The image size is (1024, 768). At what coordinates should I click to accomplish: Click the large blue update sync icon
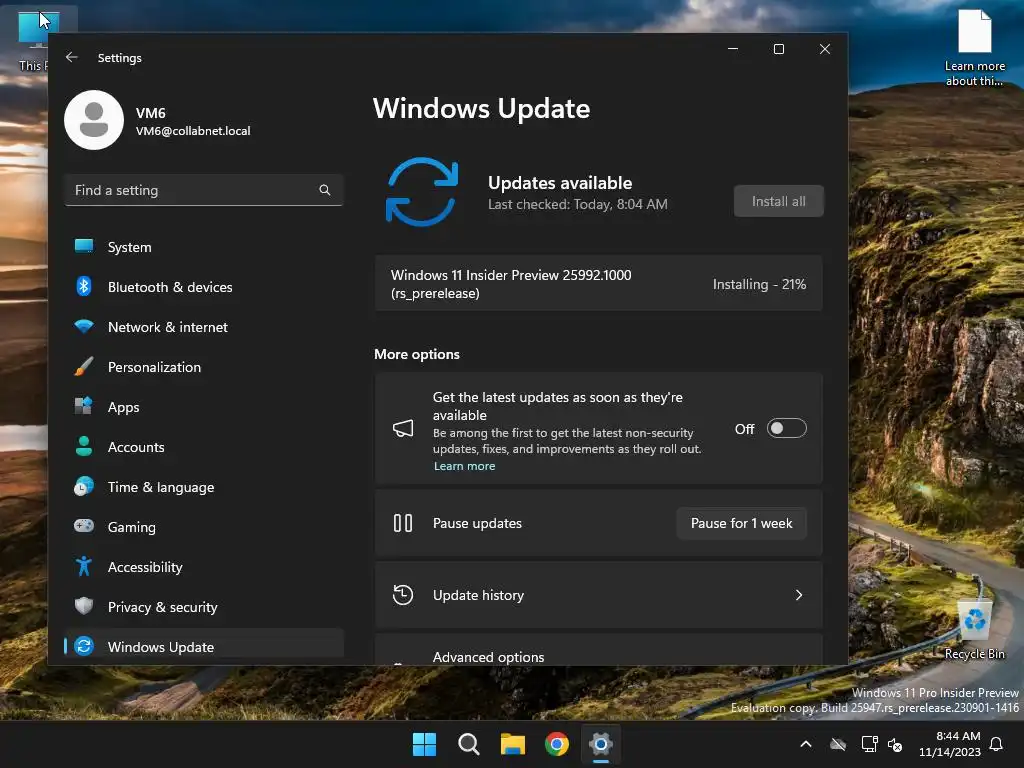pyautogui.click(x=422, y=191)
